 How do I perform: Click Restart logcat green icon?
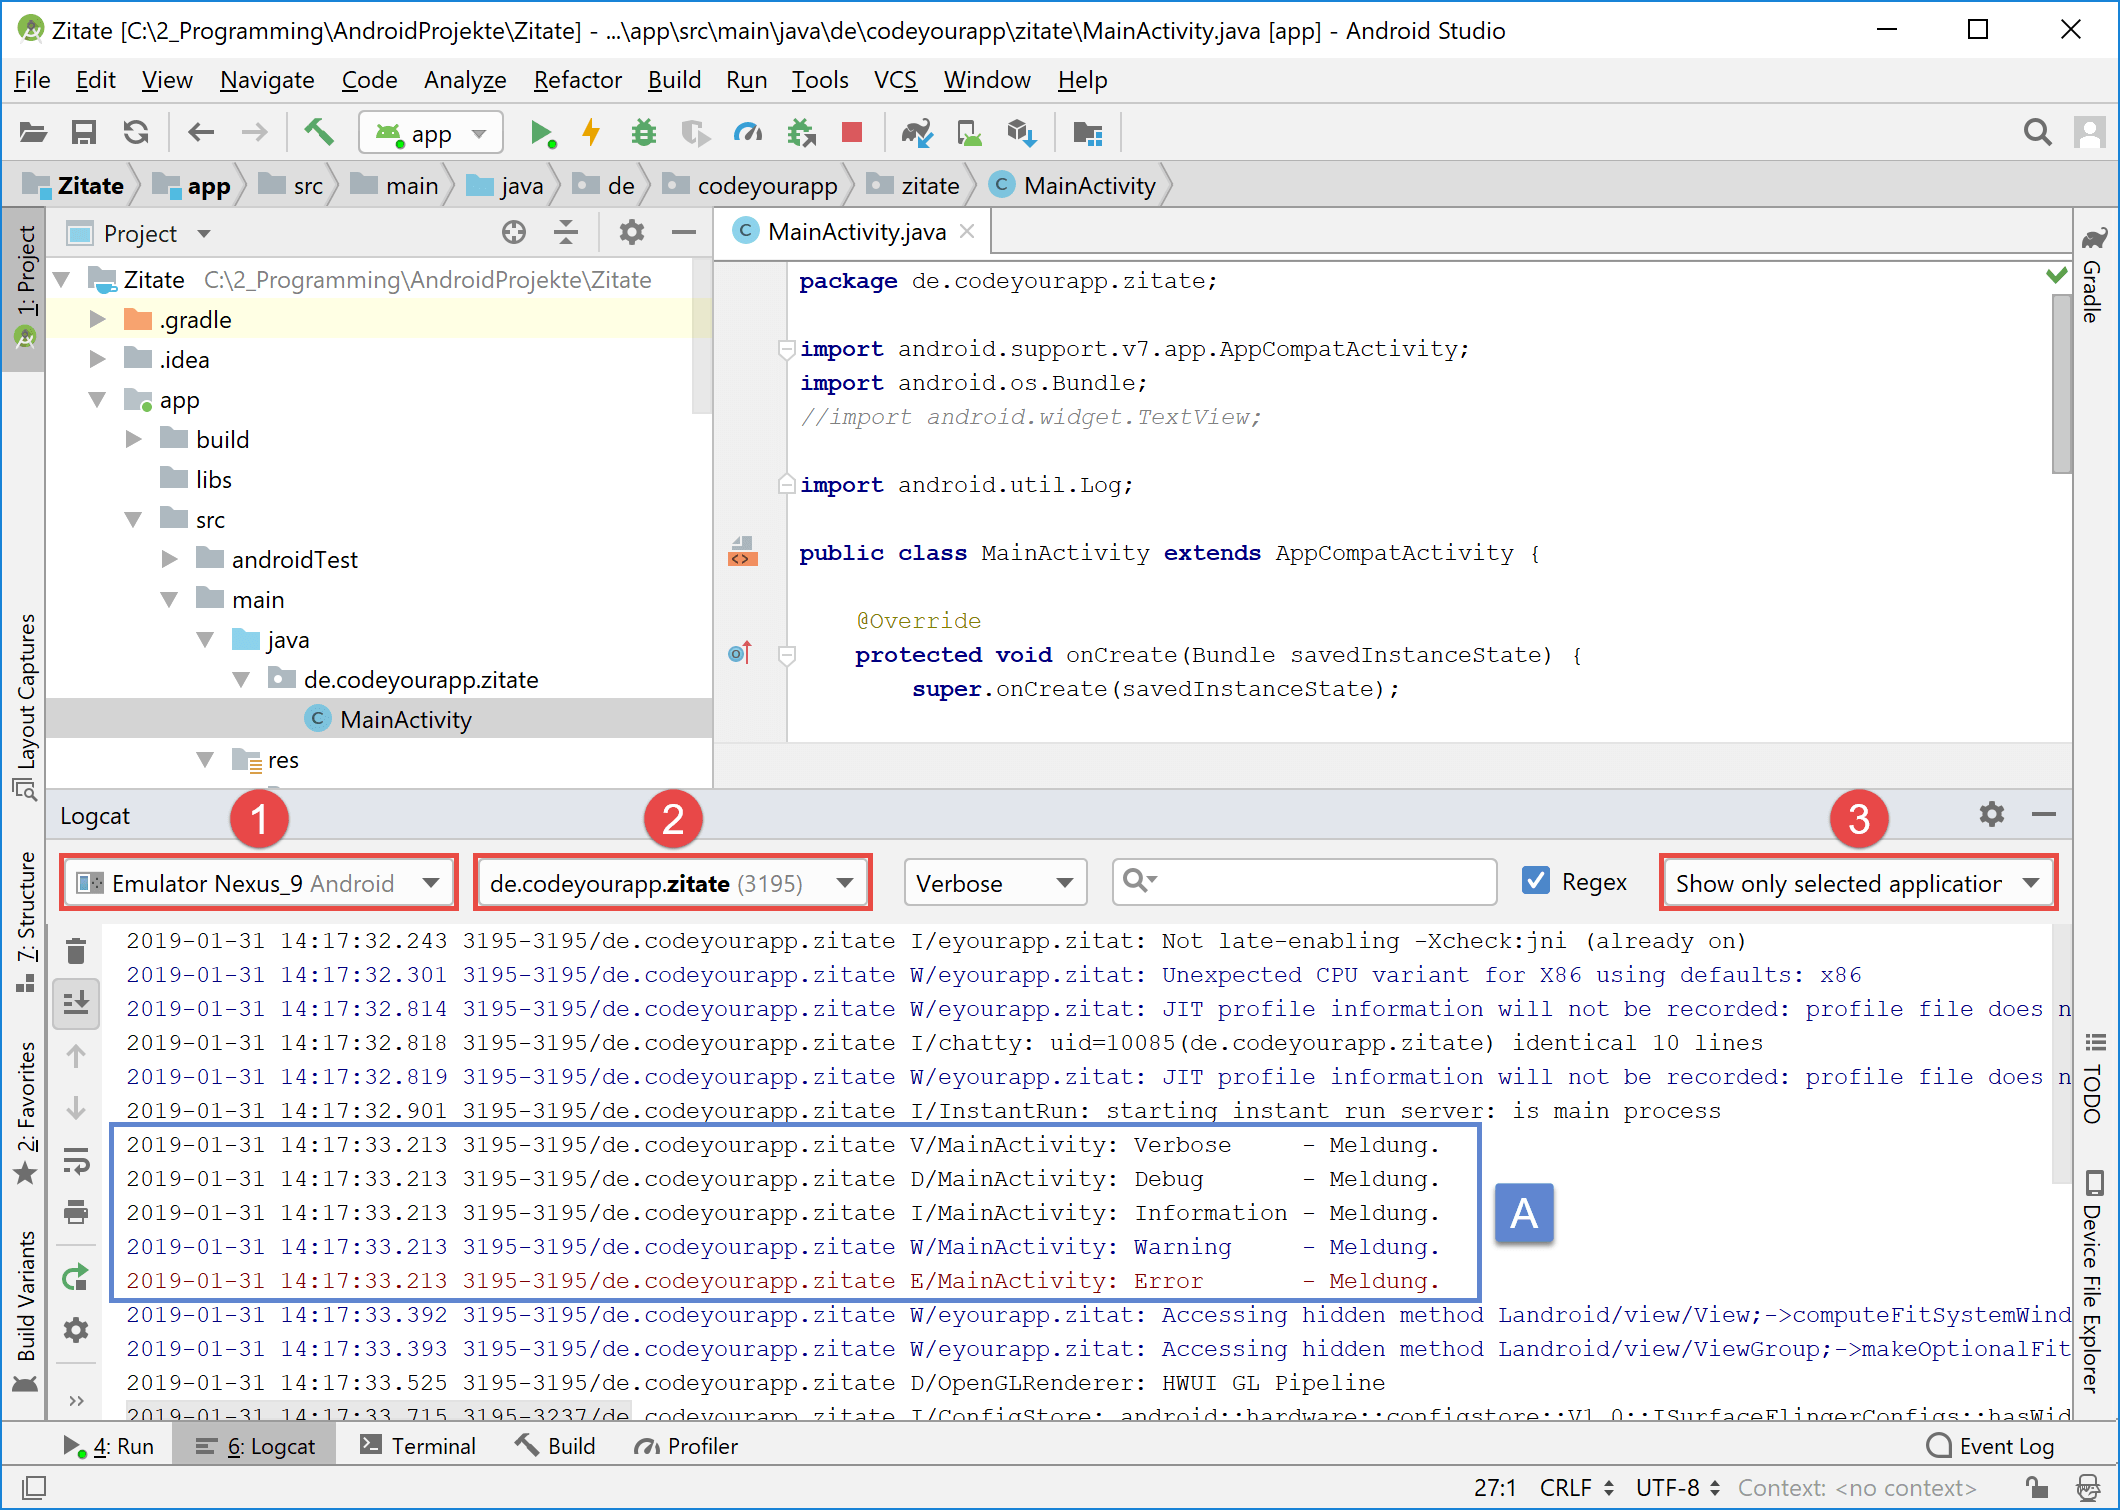76,1277
